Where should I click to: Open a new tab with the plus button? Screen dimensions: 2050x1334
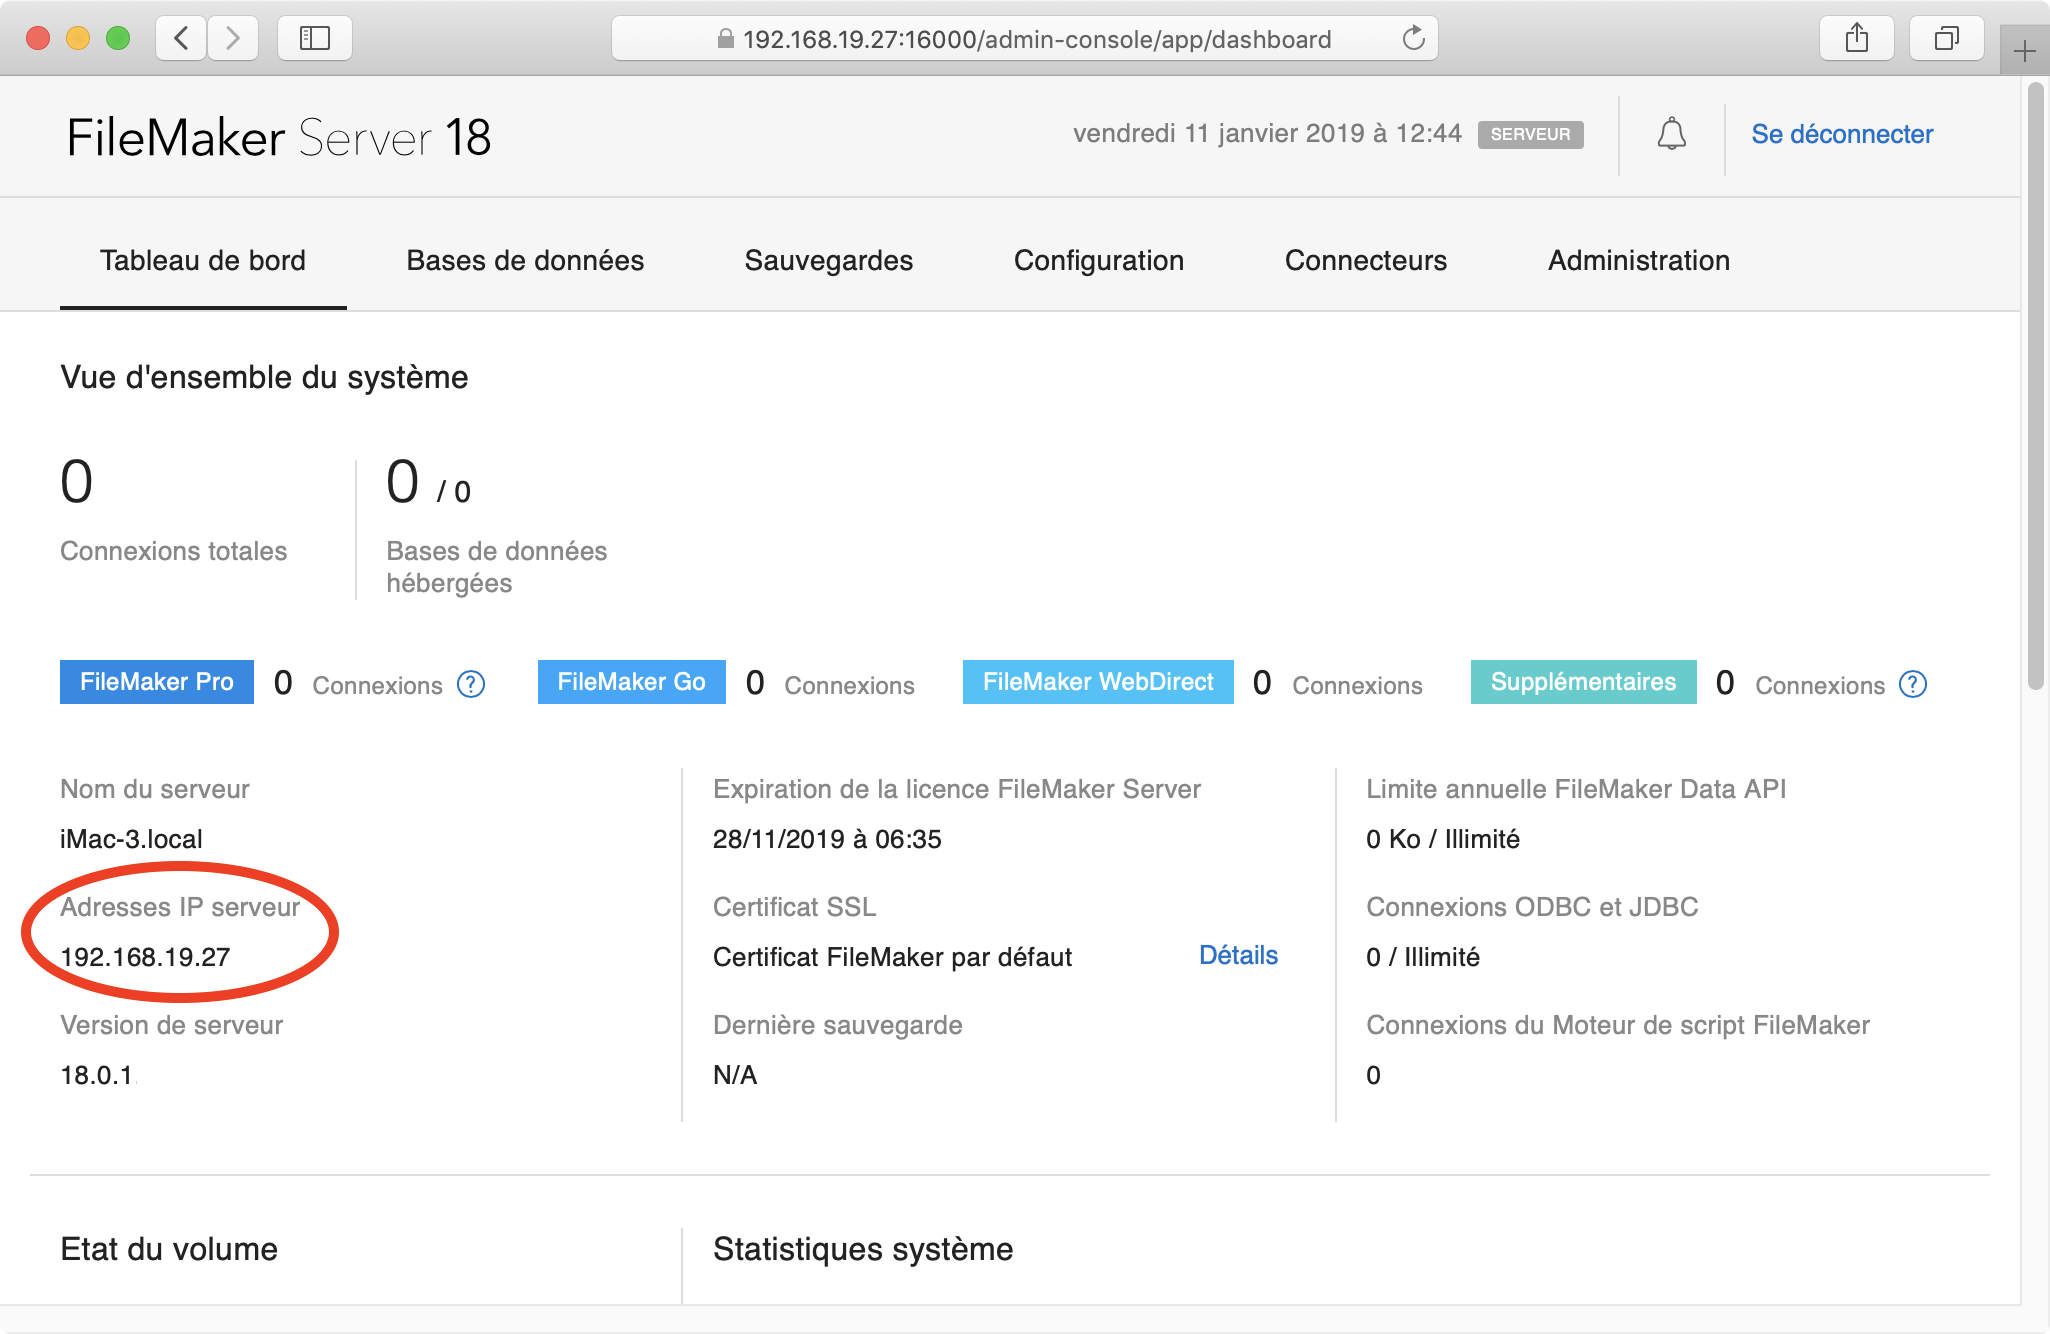(2024, 51)
